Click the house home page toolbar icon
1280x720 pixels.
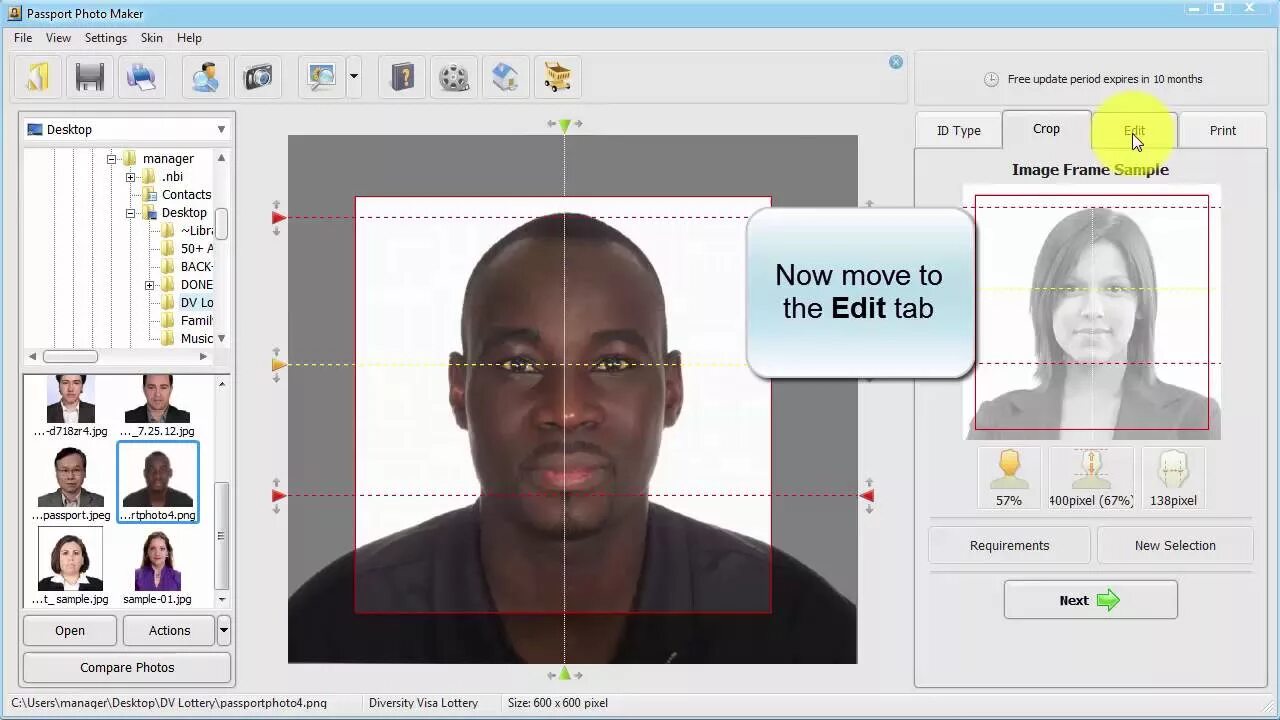pyautogui.click(x=506, y=77)
